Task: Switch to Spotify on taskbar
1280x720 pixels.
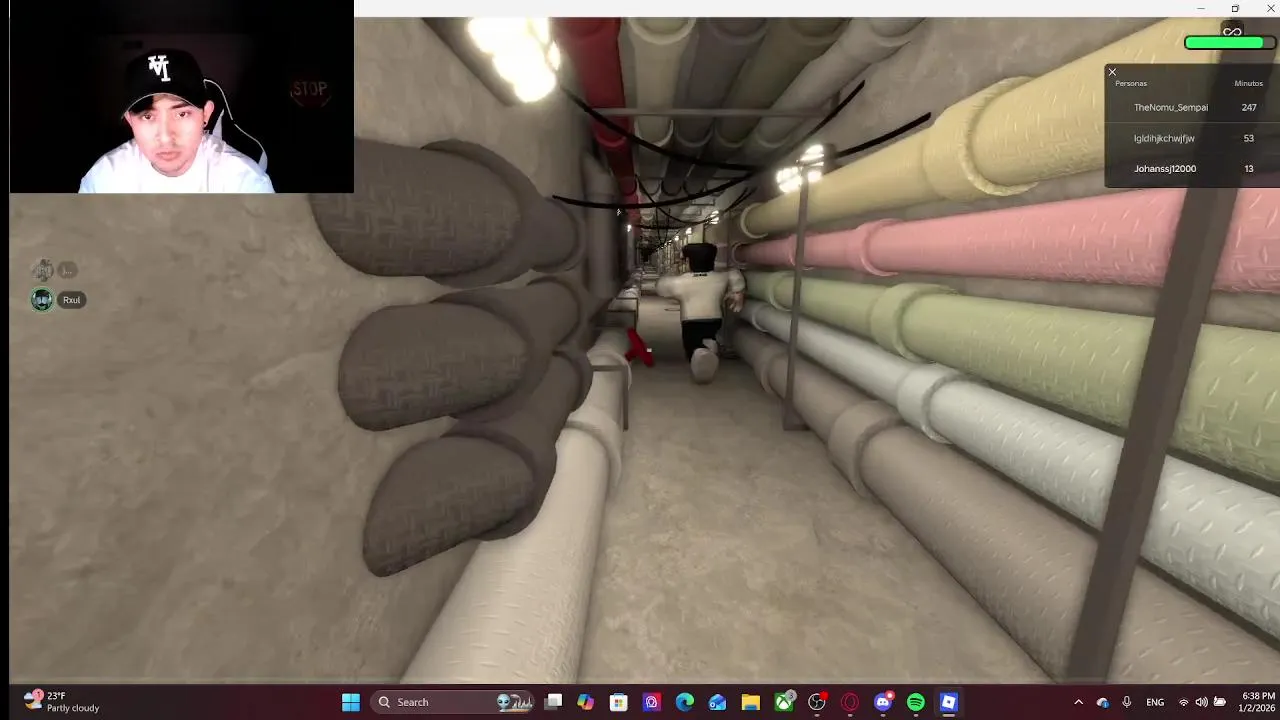Action: tap(916, 702)
